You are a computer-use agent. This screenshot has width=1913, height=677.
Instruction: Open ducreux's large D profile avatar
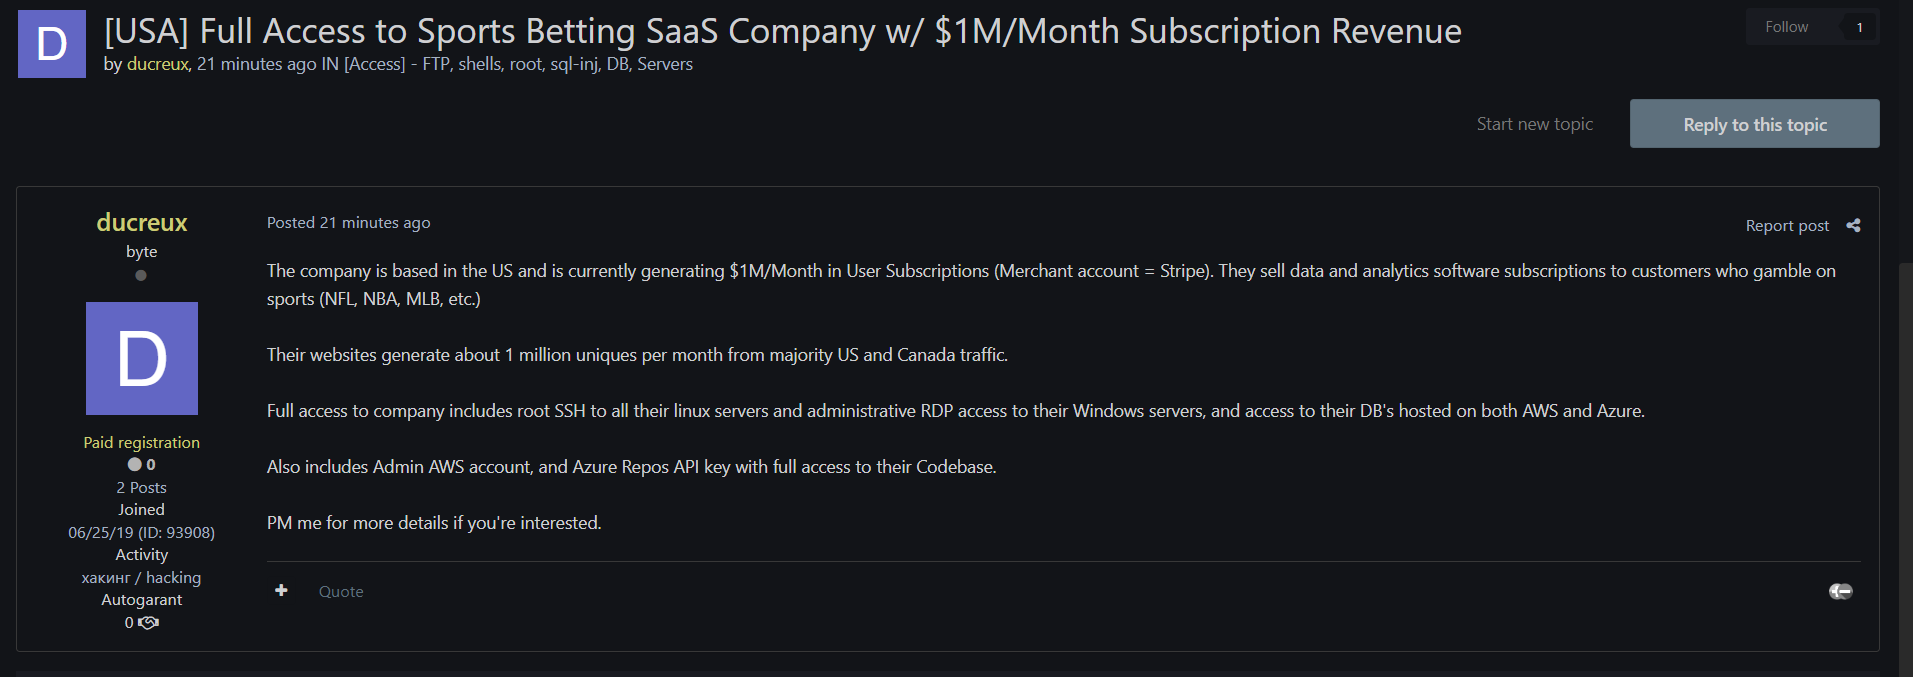[142, 358]
